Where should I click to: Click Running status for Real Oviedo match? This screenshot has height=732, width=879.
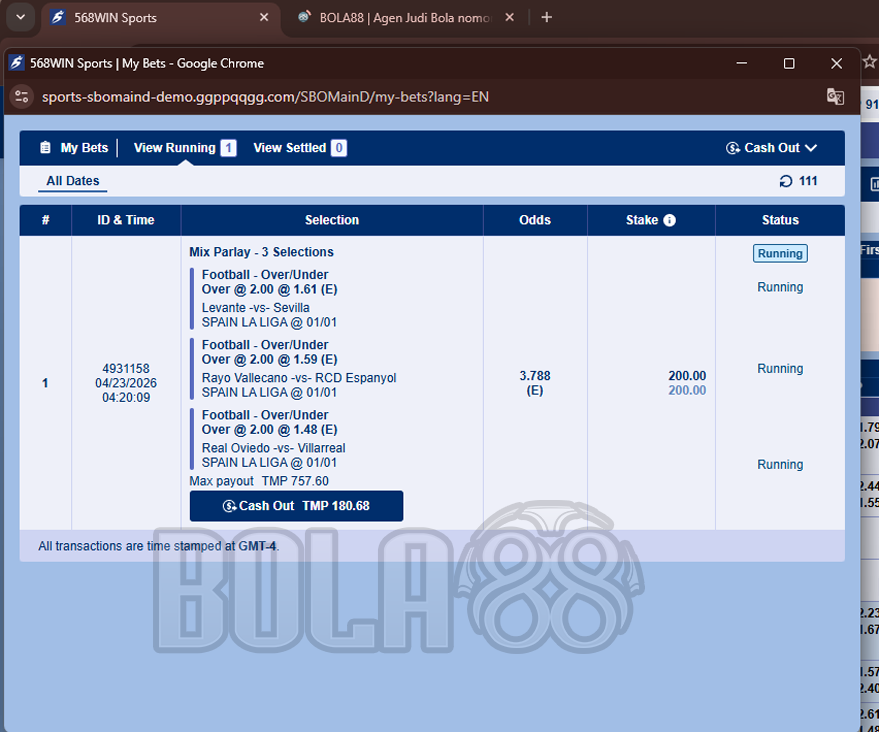(780, 465)
